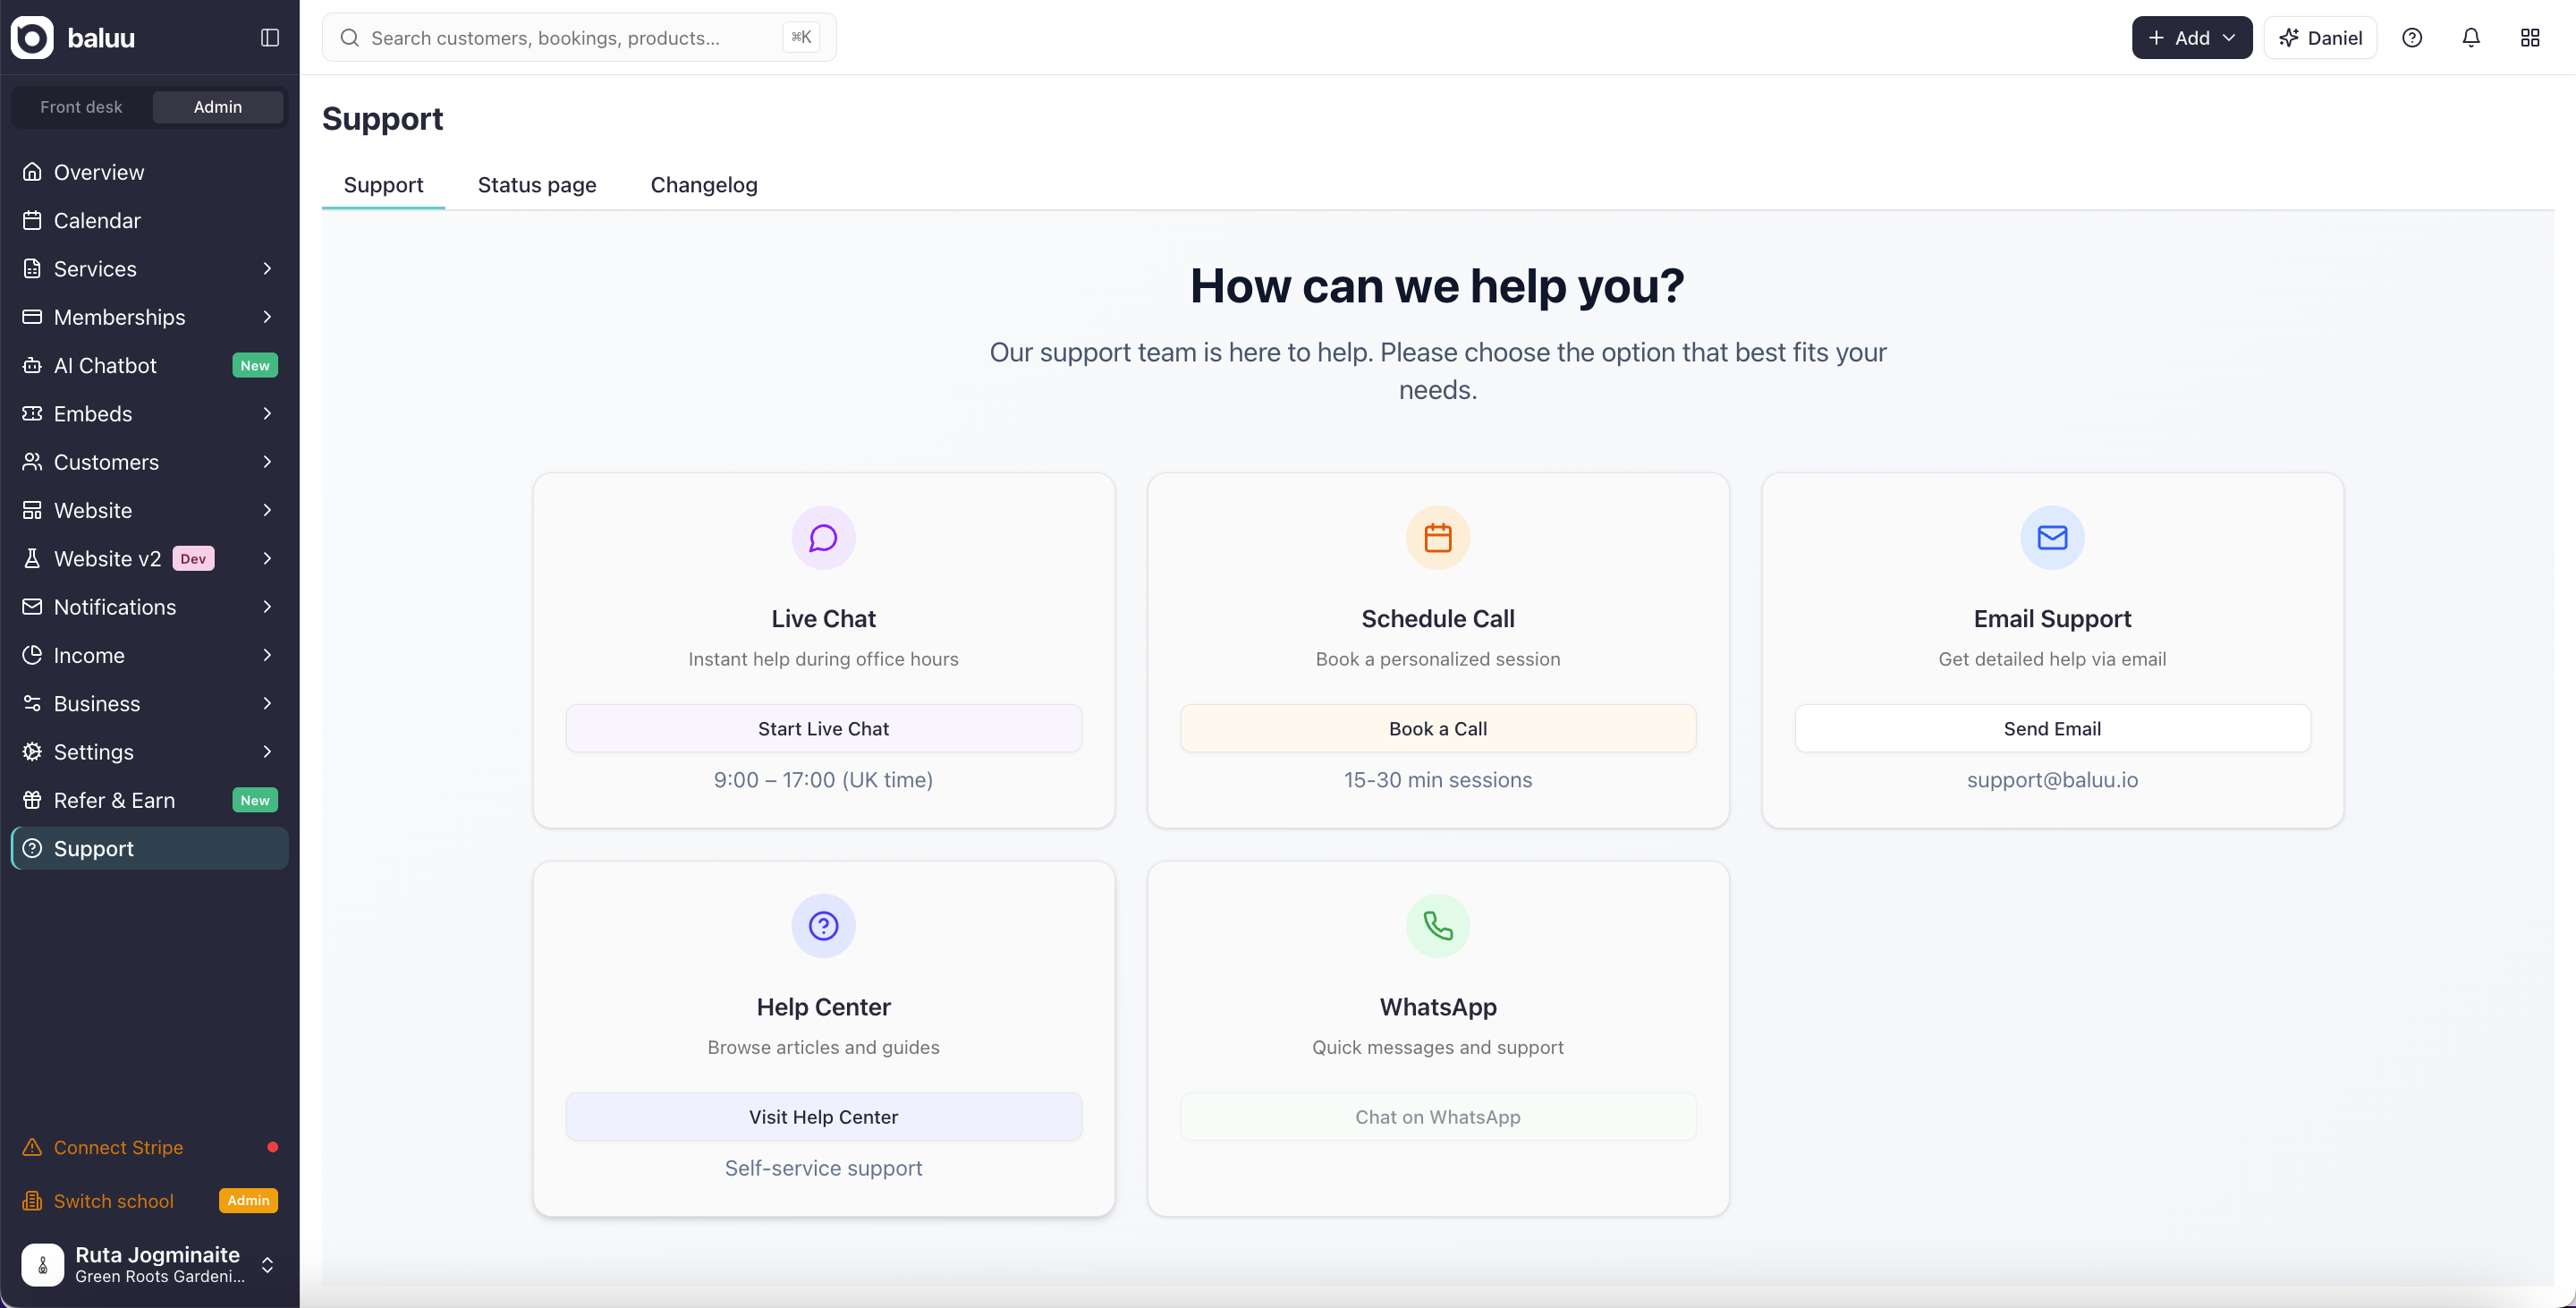Click the Settings gear icon
The width and height of the screenshot is (2576, 1308).
[x=32, y=752]
